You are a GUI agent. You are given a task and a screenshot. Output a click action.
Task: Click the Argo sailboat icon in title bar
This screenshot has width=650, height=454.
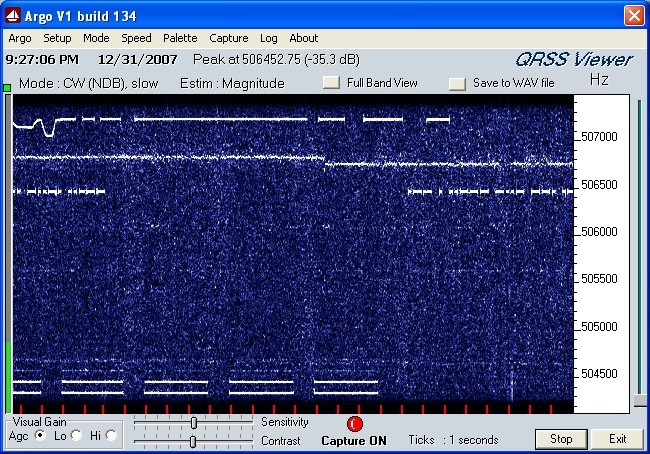coord(12,15)
